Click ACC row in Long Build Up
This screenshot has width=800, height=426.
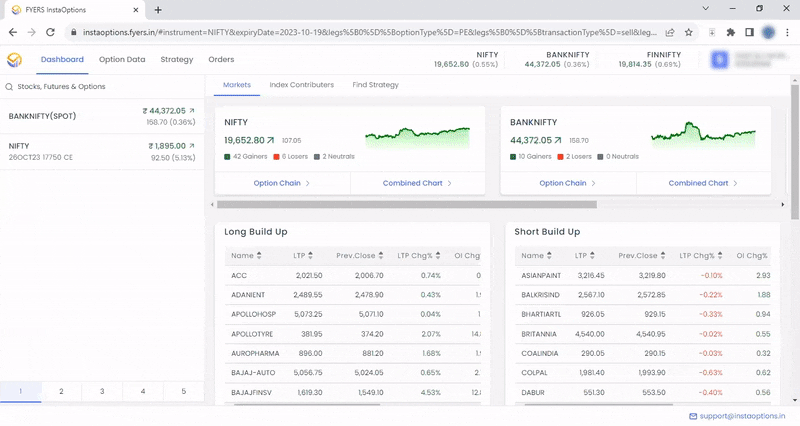pos(353,275)
